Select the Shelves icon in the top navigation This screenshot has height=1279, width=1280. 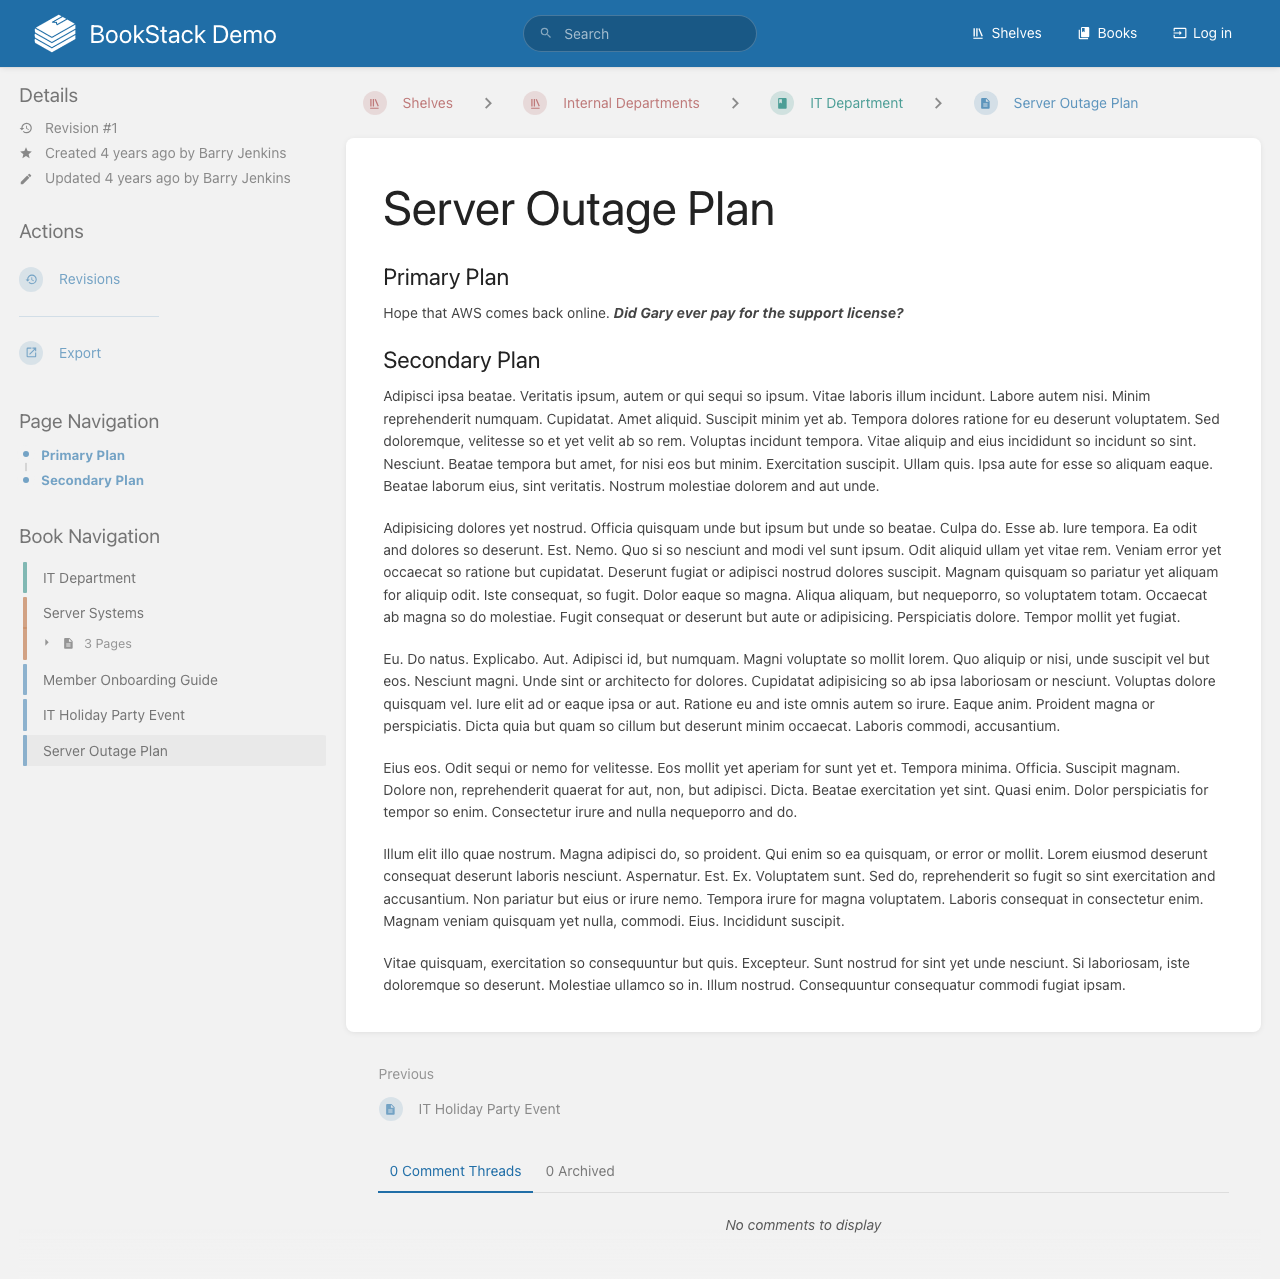(x=978, y=33)
